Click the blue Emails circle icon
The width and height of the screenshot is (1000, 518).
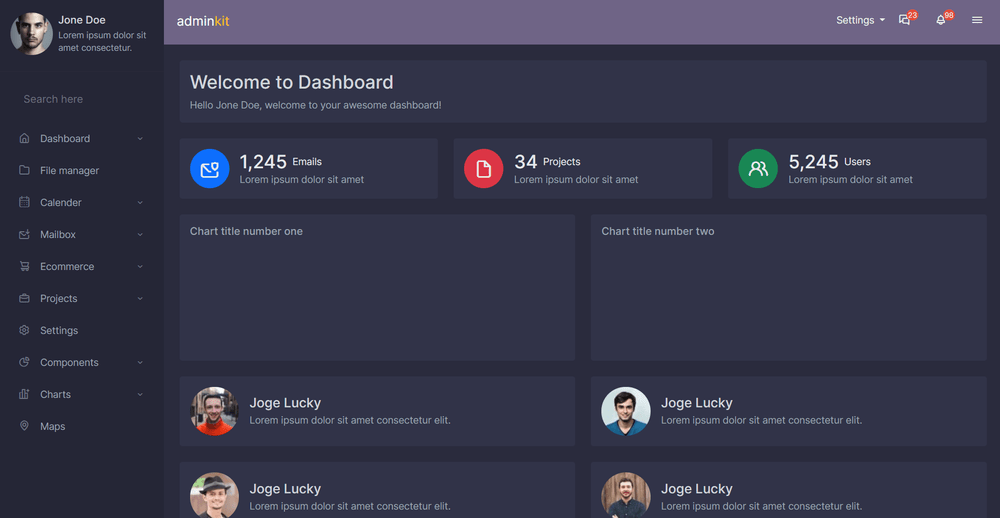tap(210, 168)
